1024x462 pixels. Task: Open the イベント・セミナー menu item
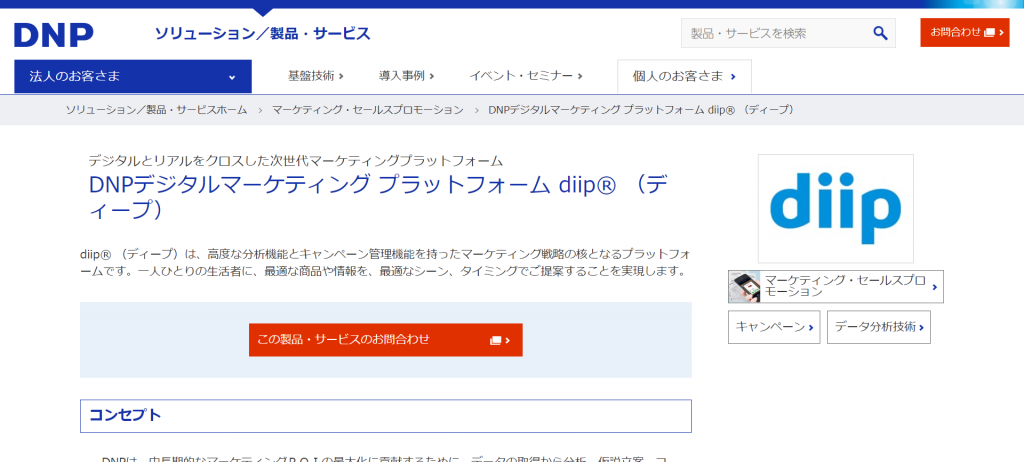pos(526,76)
